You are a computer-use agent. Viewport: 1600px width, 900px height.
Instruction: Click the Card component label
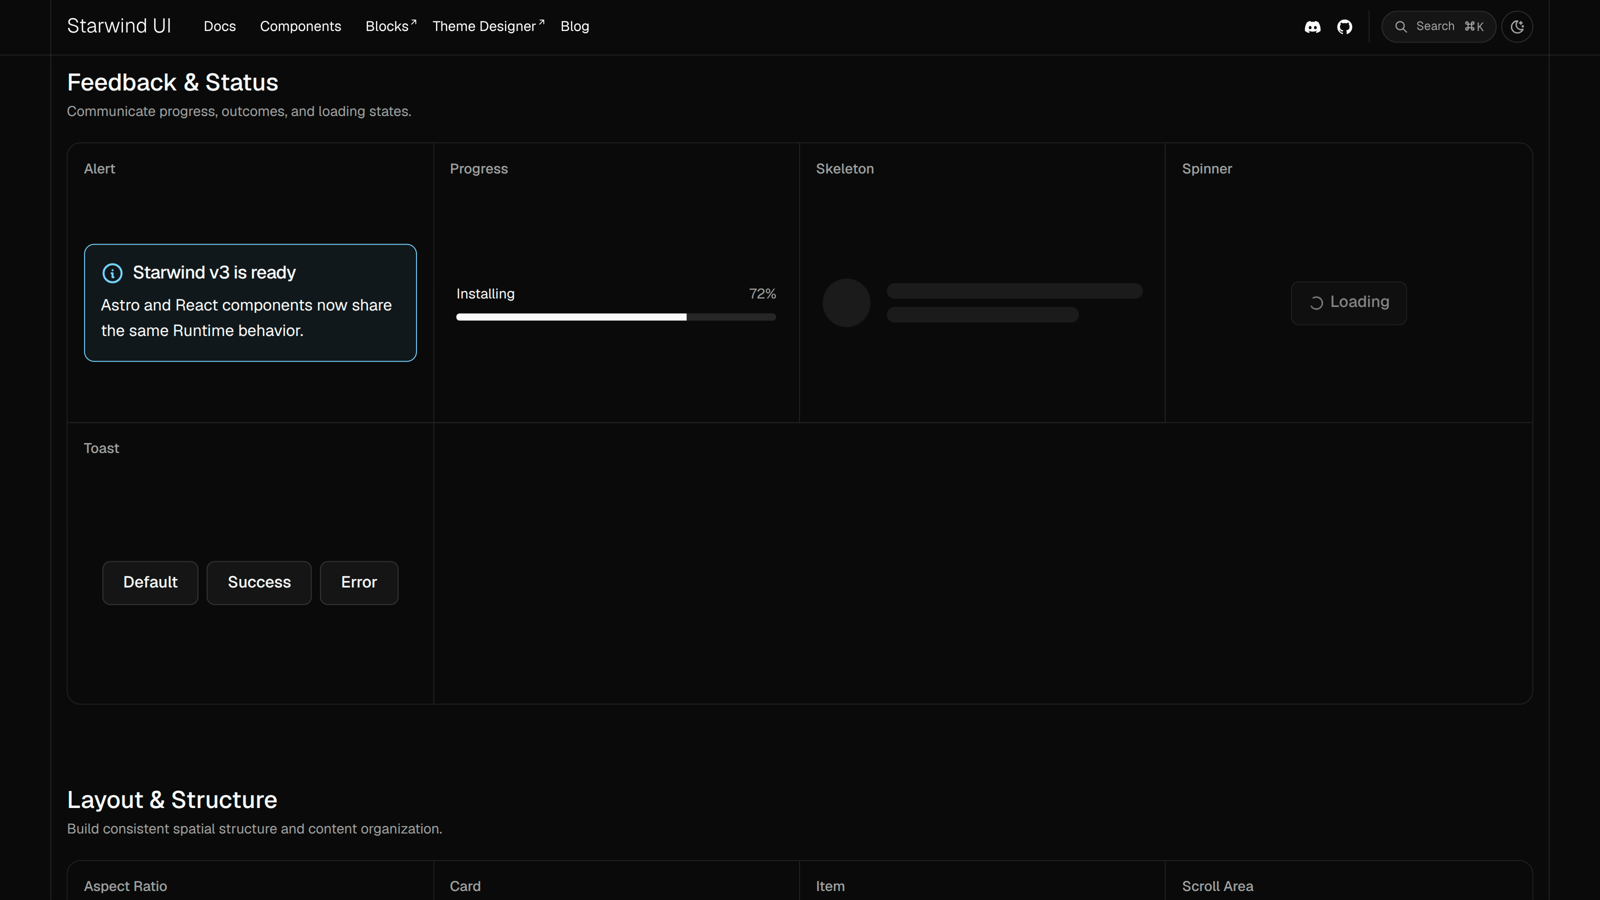(465, 887)
